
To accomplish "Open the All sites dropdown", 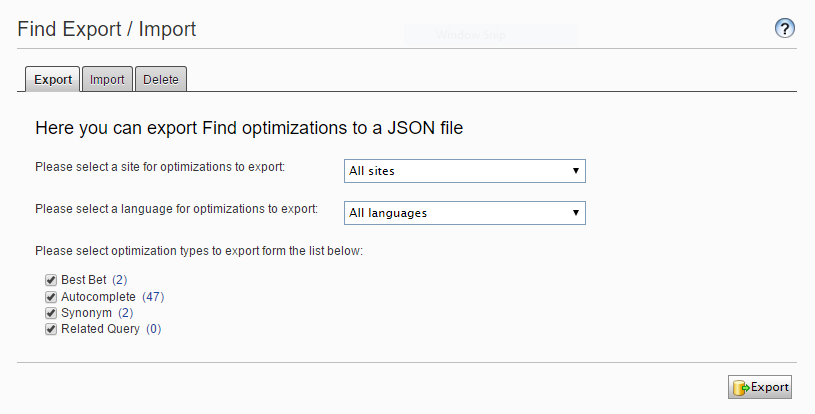I will click(x=464, y=171).
